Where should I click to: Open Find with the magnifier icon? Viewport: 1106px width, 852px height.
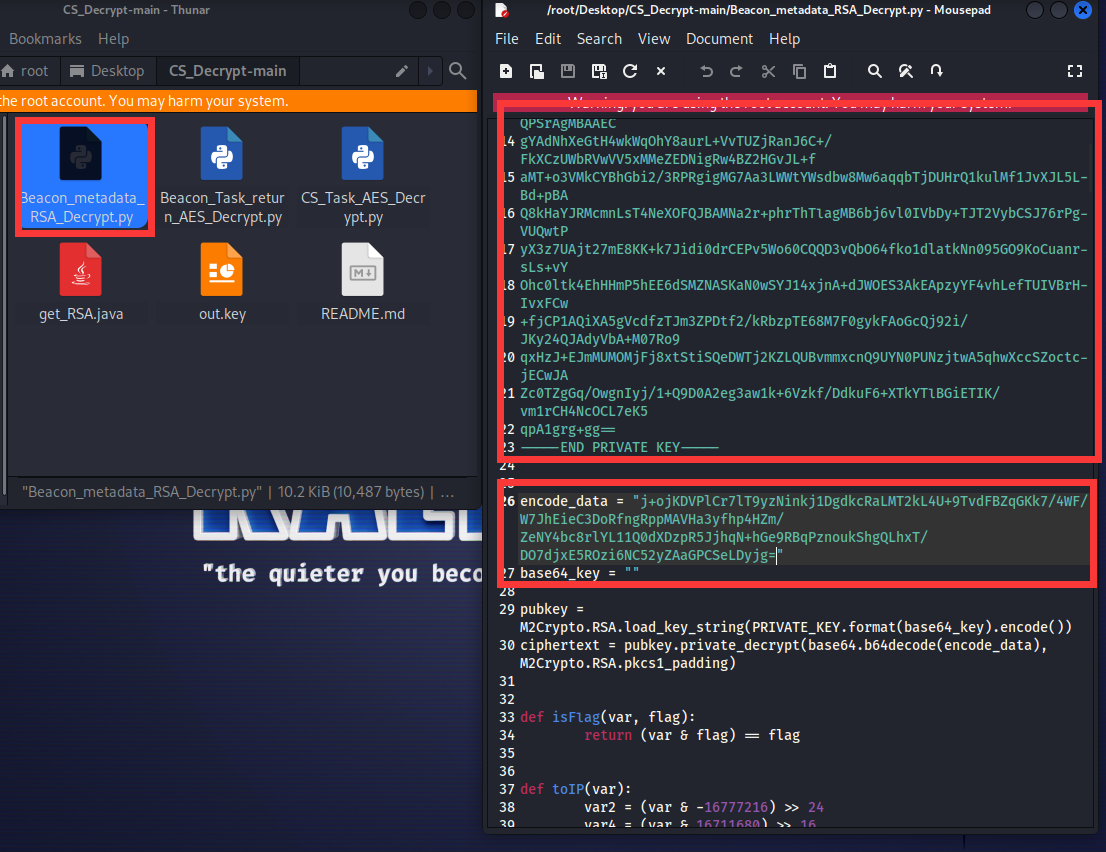(875, 71)
